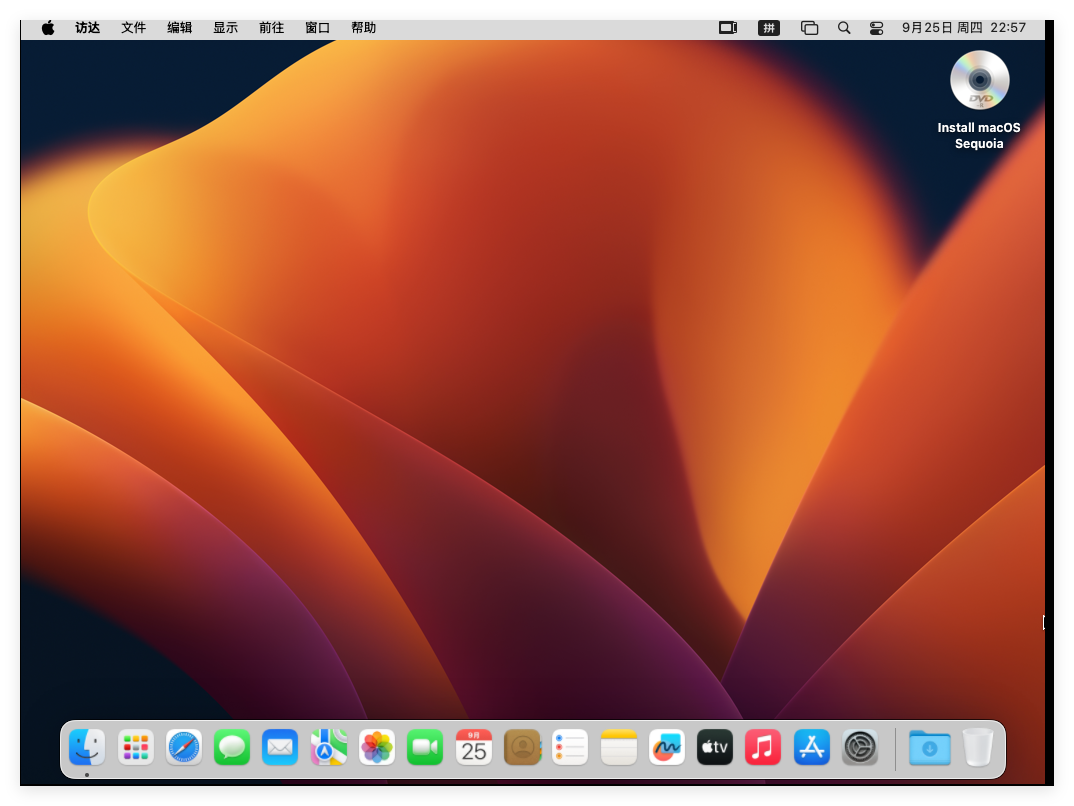Open the Freeform app

[667, 747]
